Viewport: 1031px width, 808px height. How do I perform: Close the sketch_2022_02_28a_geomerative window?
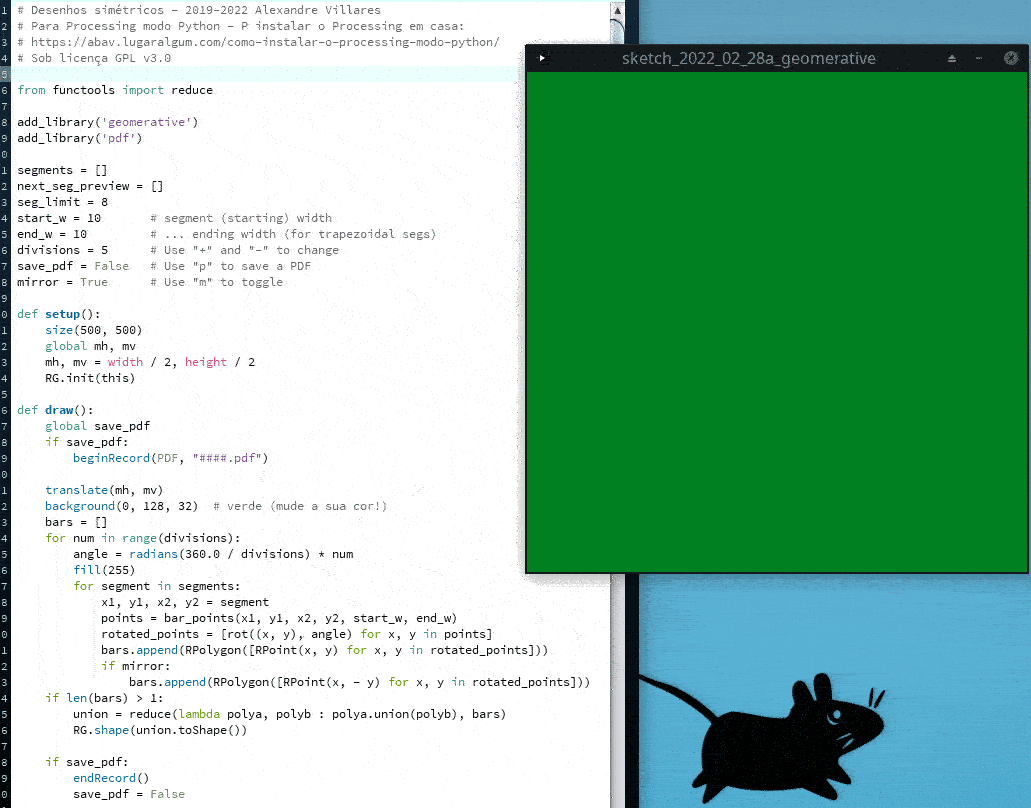click(1011, 58)
